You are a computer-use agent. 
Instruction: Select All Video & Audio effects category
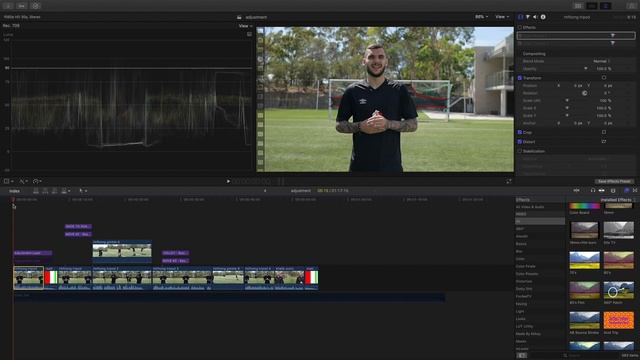529,207
